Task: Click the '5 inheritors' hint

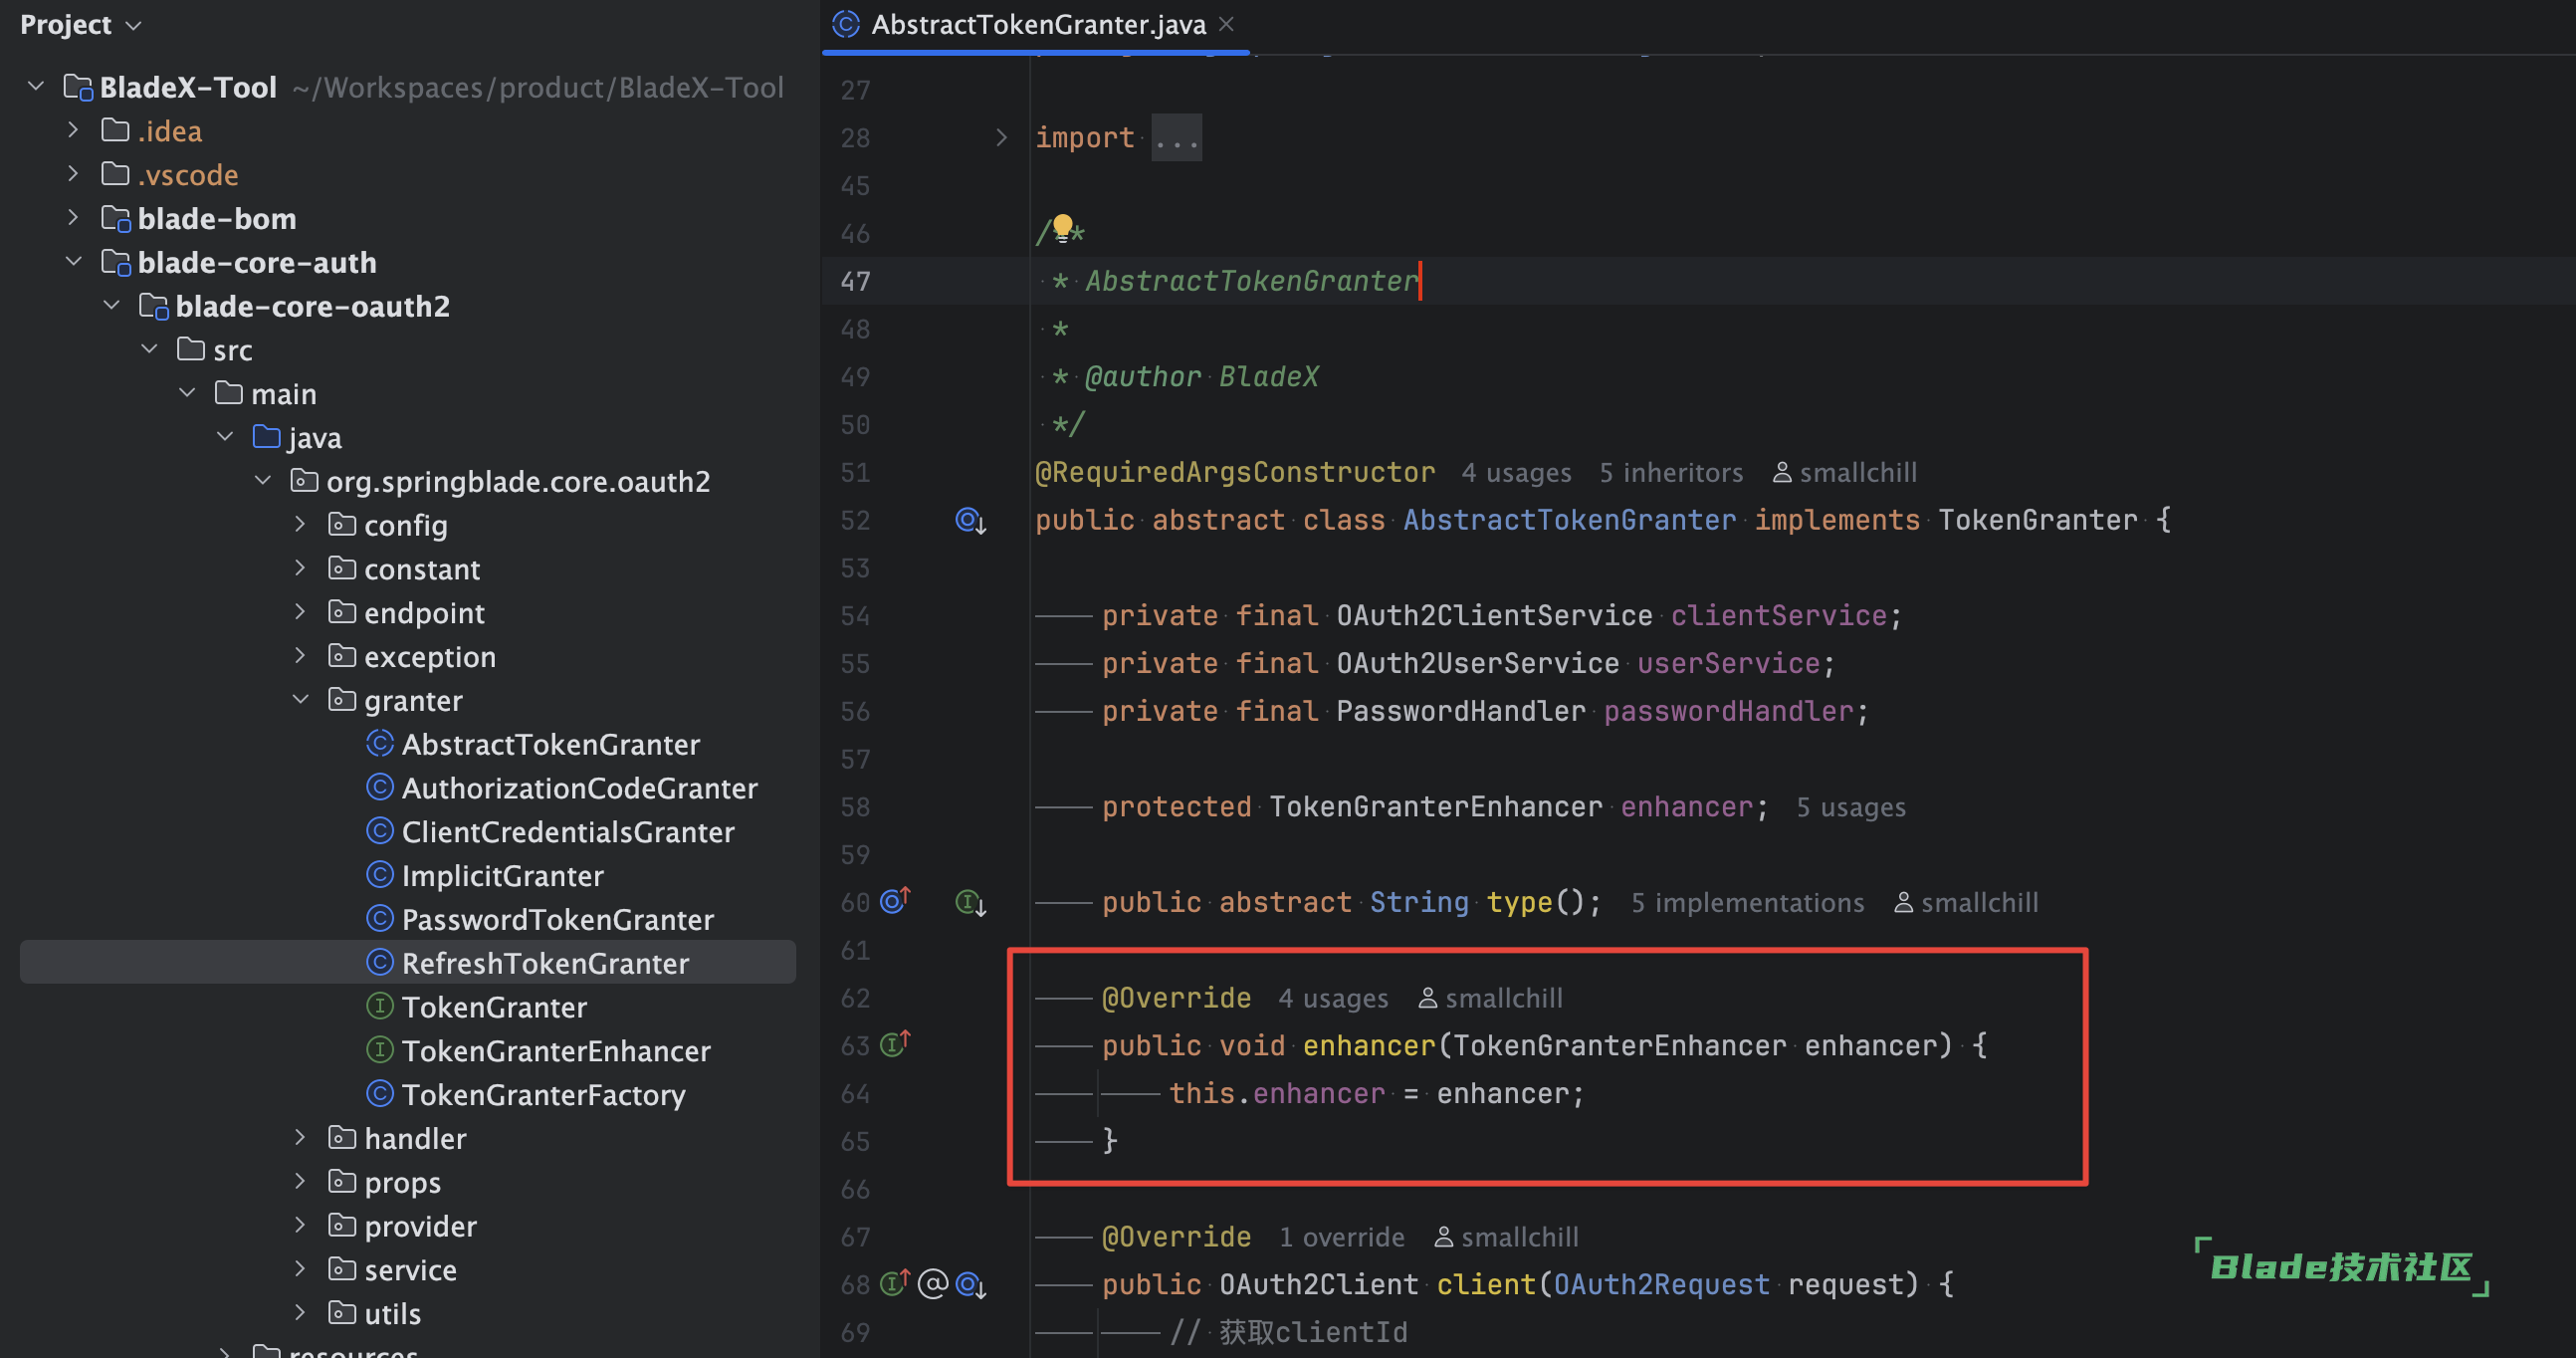Action: pos(1671,472)
